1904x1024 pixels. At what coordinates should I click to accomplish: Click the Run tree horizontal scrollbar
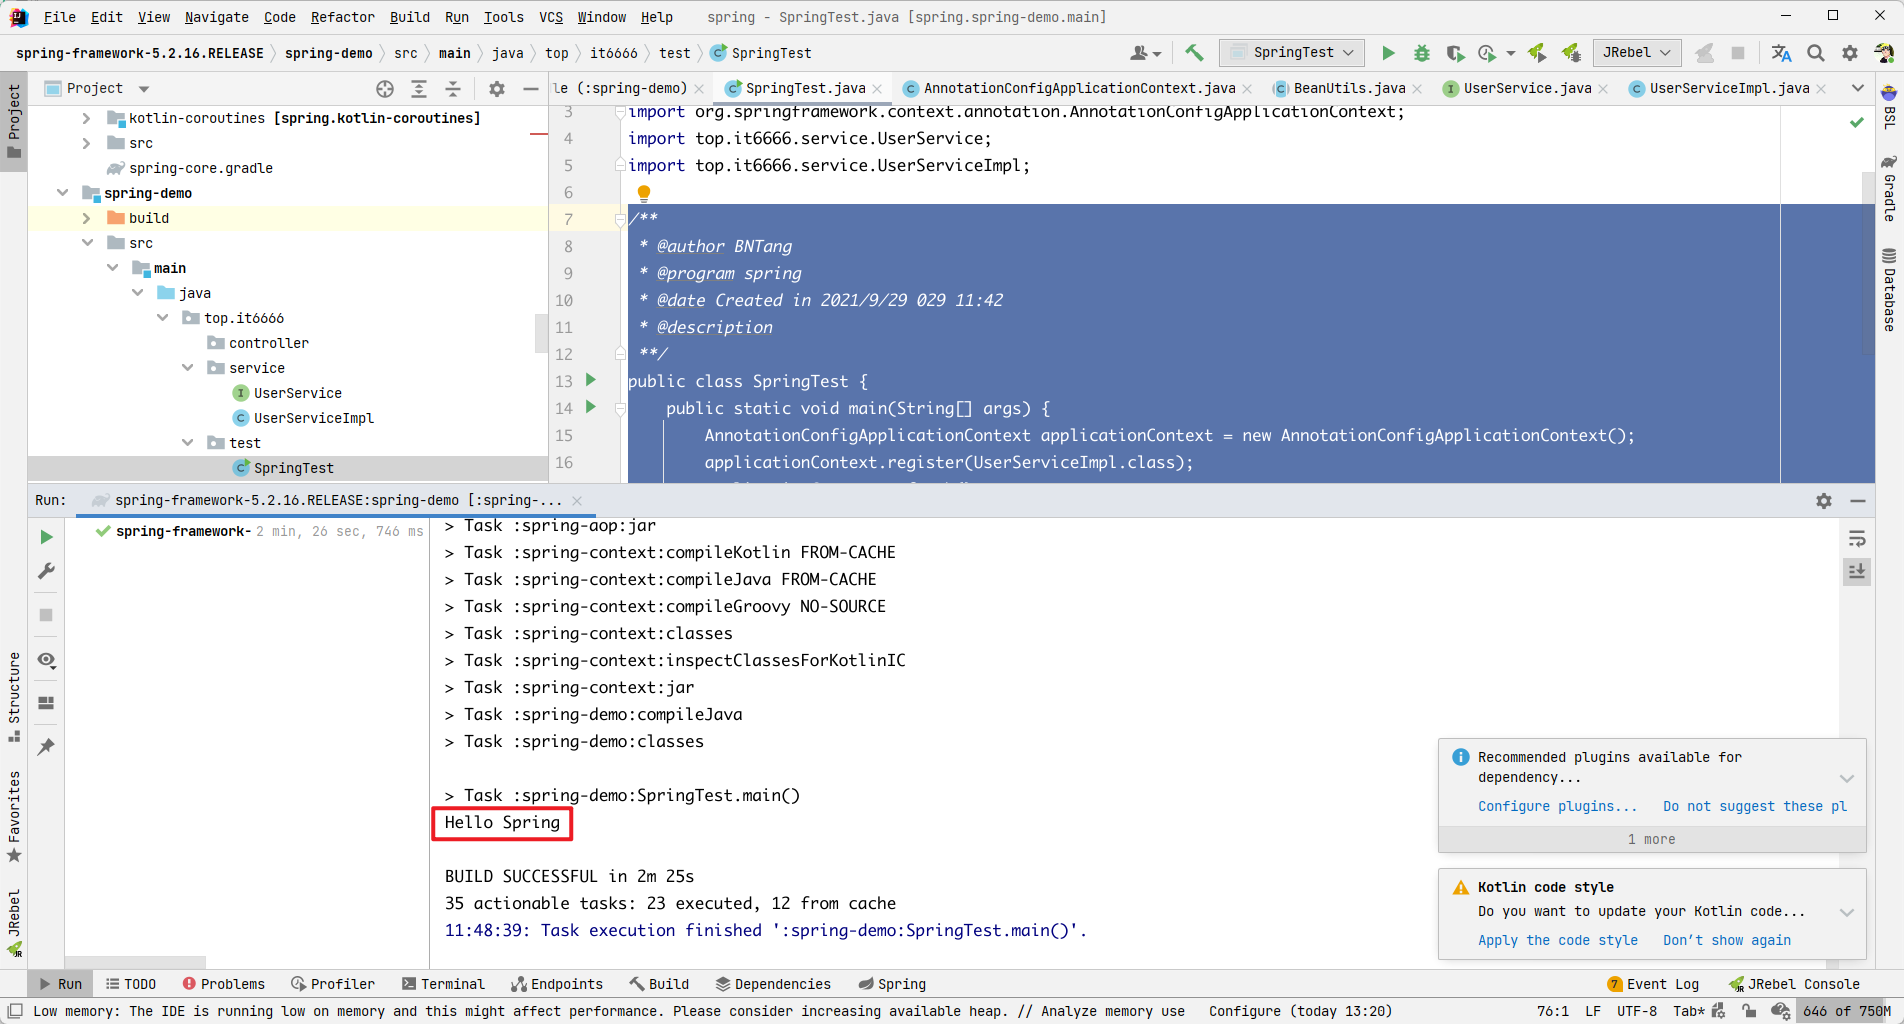pos(135,962)
